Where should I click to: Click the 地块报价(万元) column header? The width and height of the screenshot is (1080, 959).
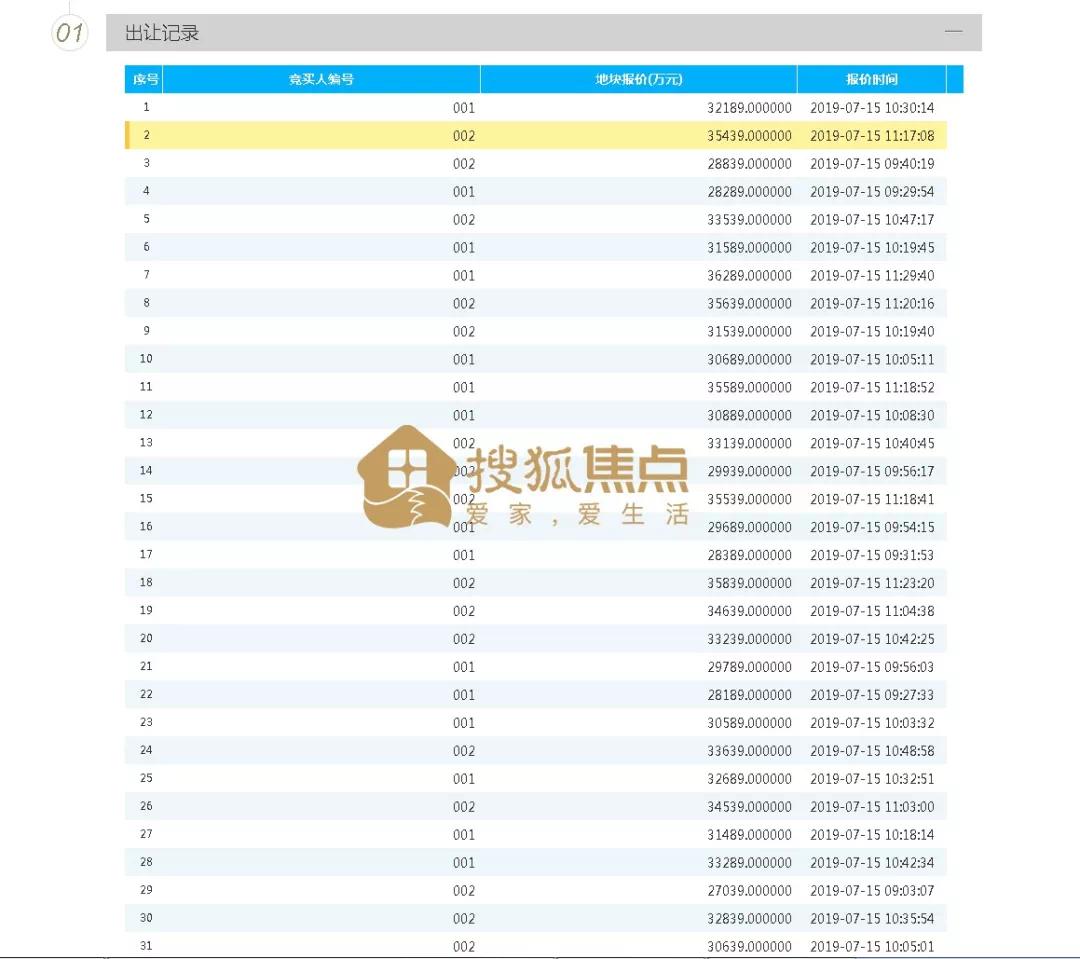click(x=637, y=79)
